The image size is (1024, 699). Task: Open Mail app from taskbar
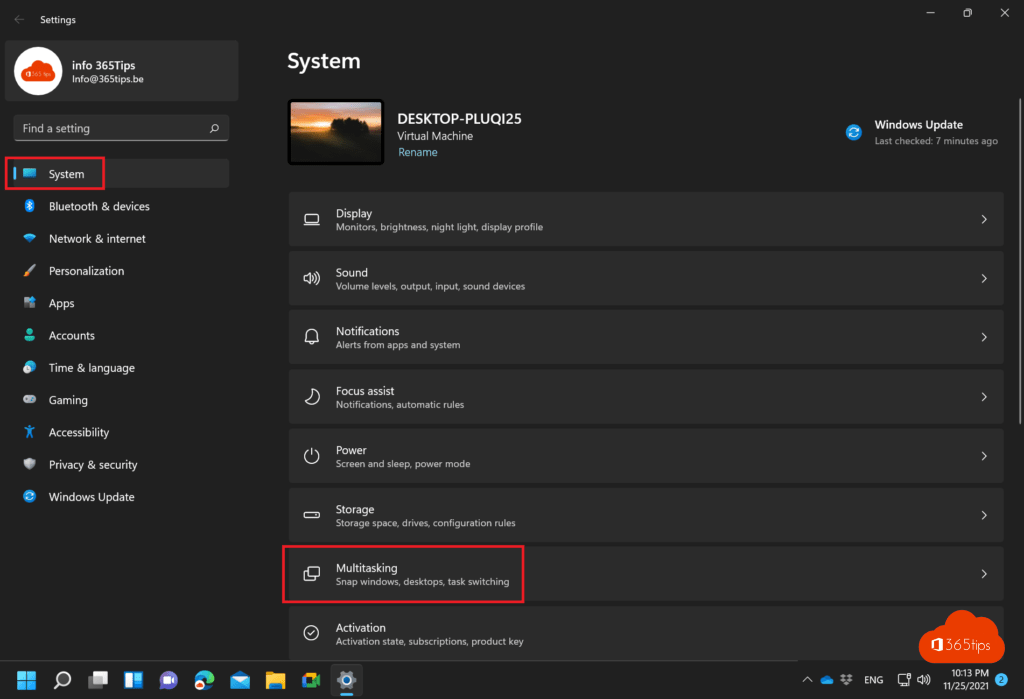click(240, 680)
